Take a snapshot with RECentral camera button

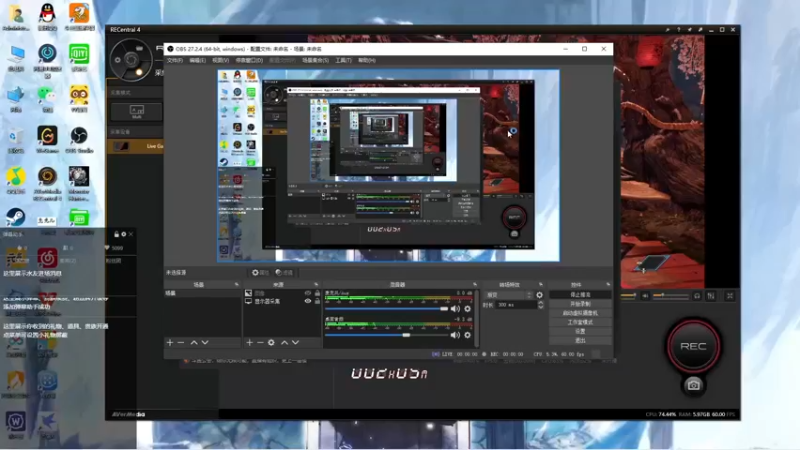point(693,385)
